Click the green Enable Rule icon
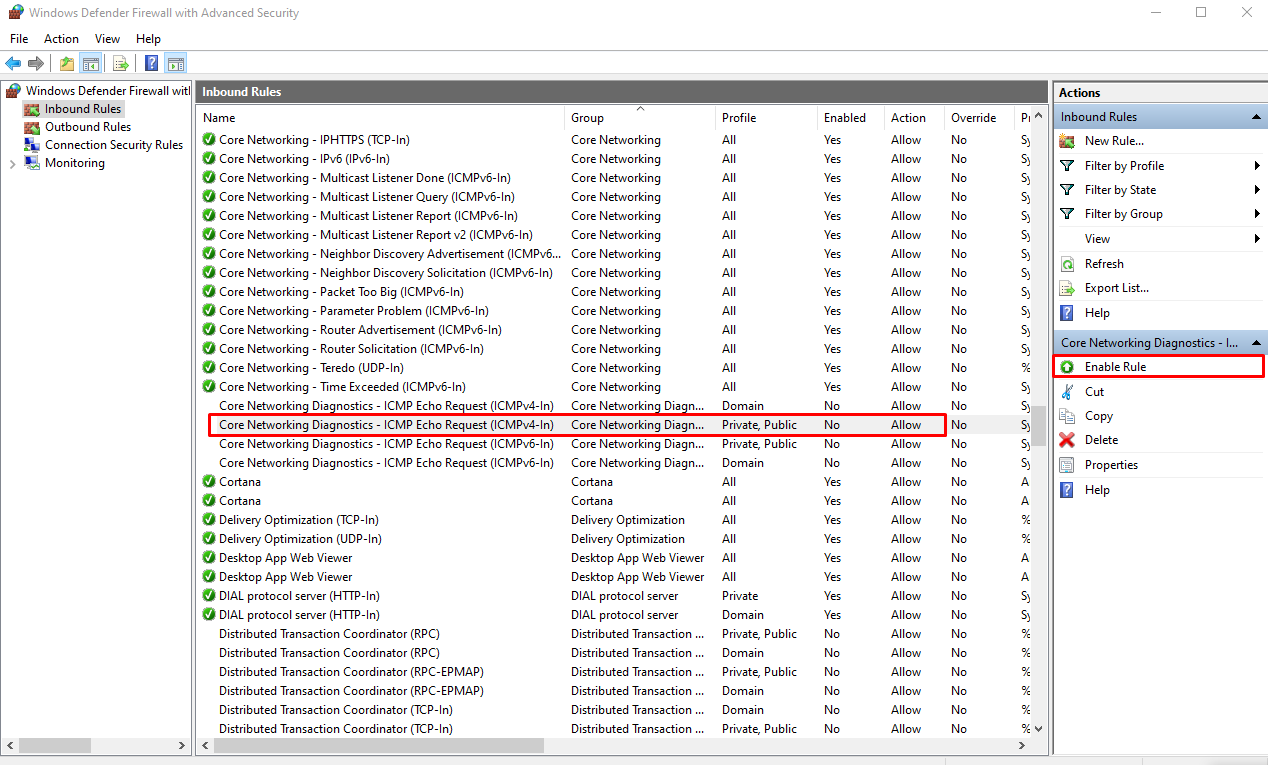The width and height of the screenshot is (1268, 765). [x=1067, y=367]
